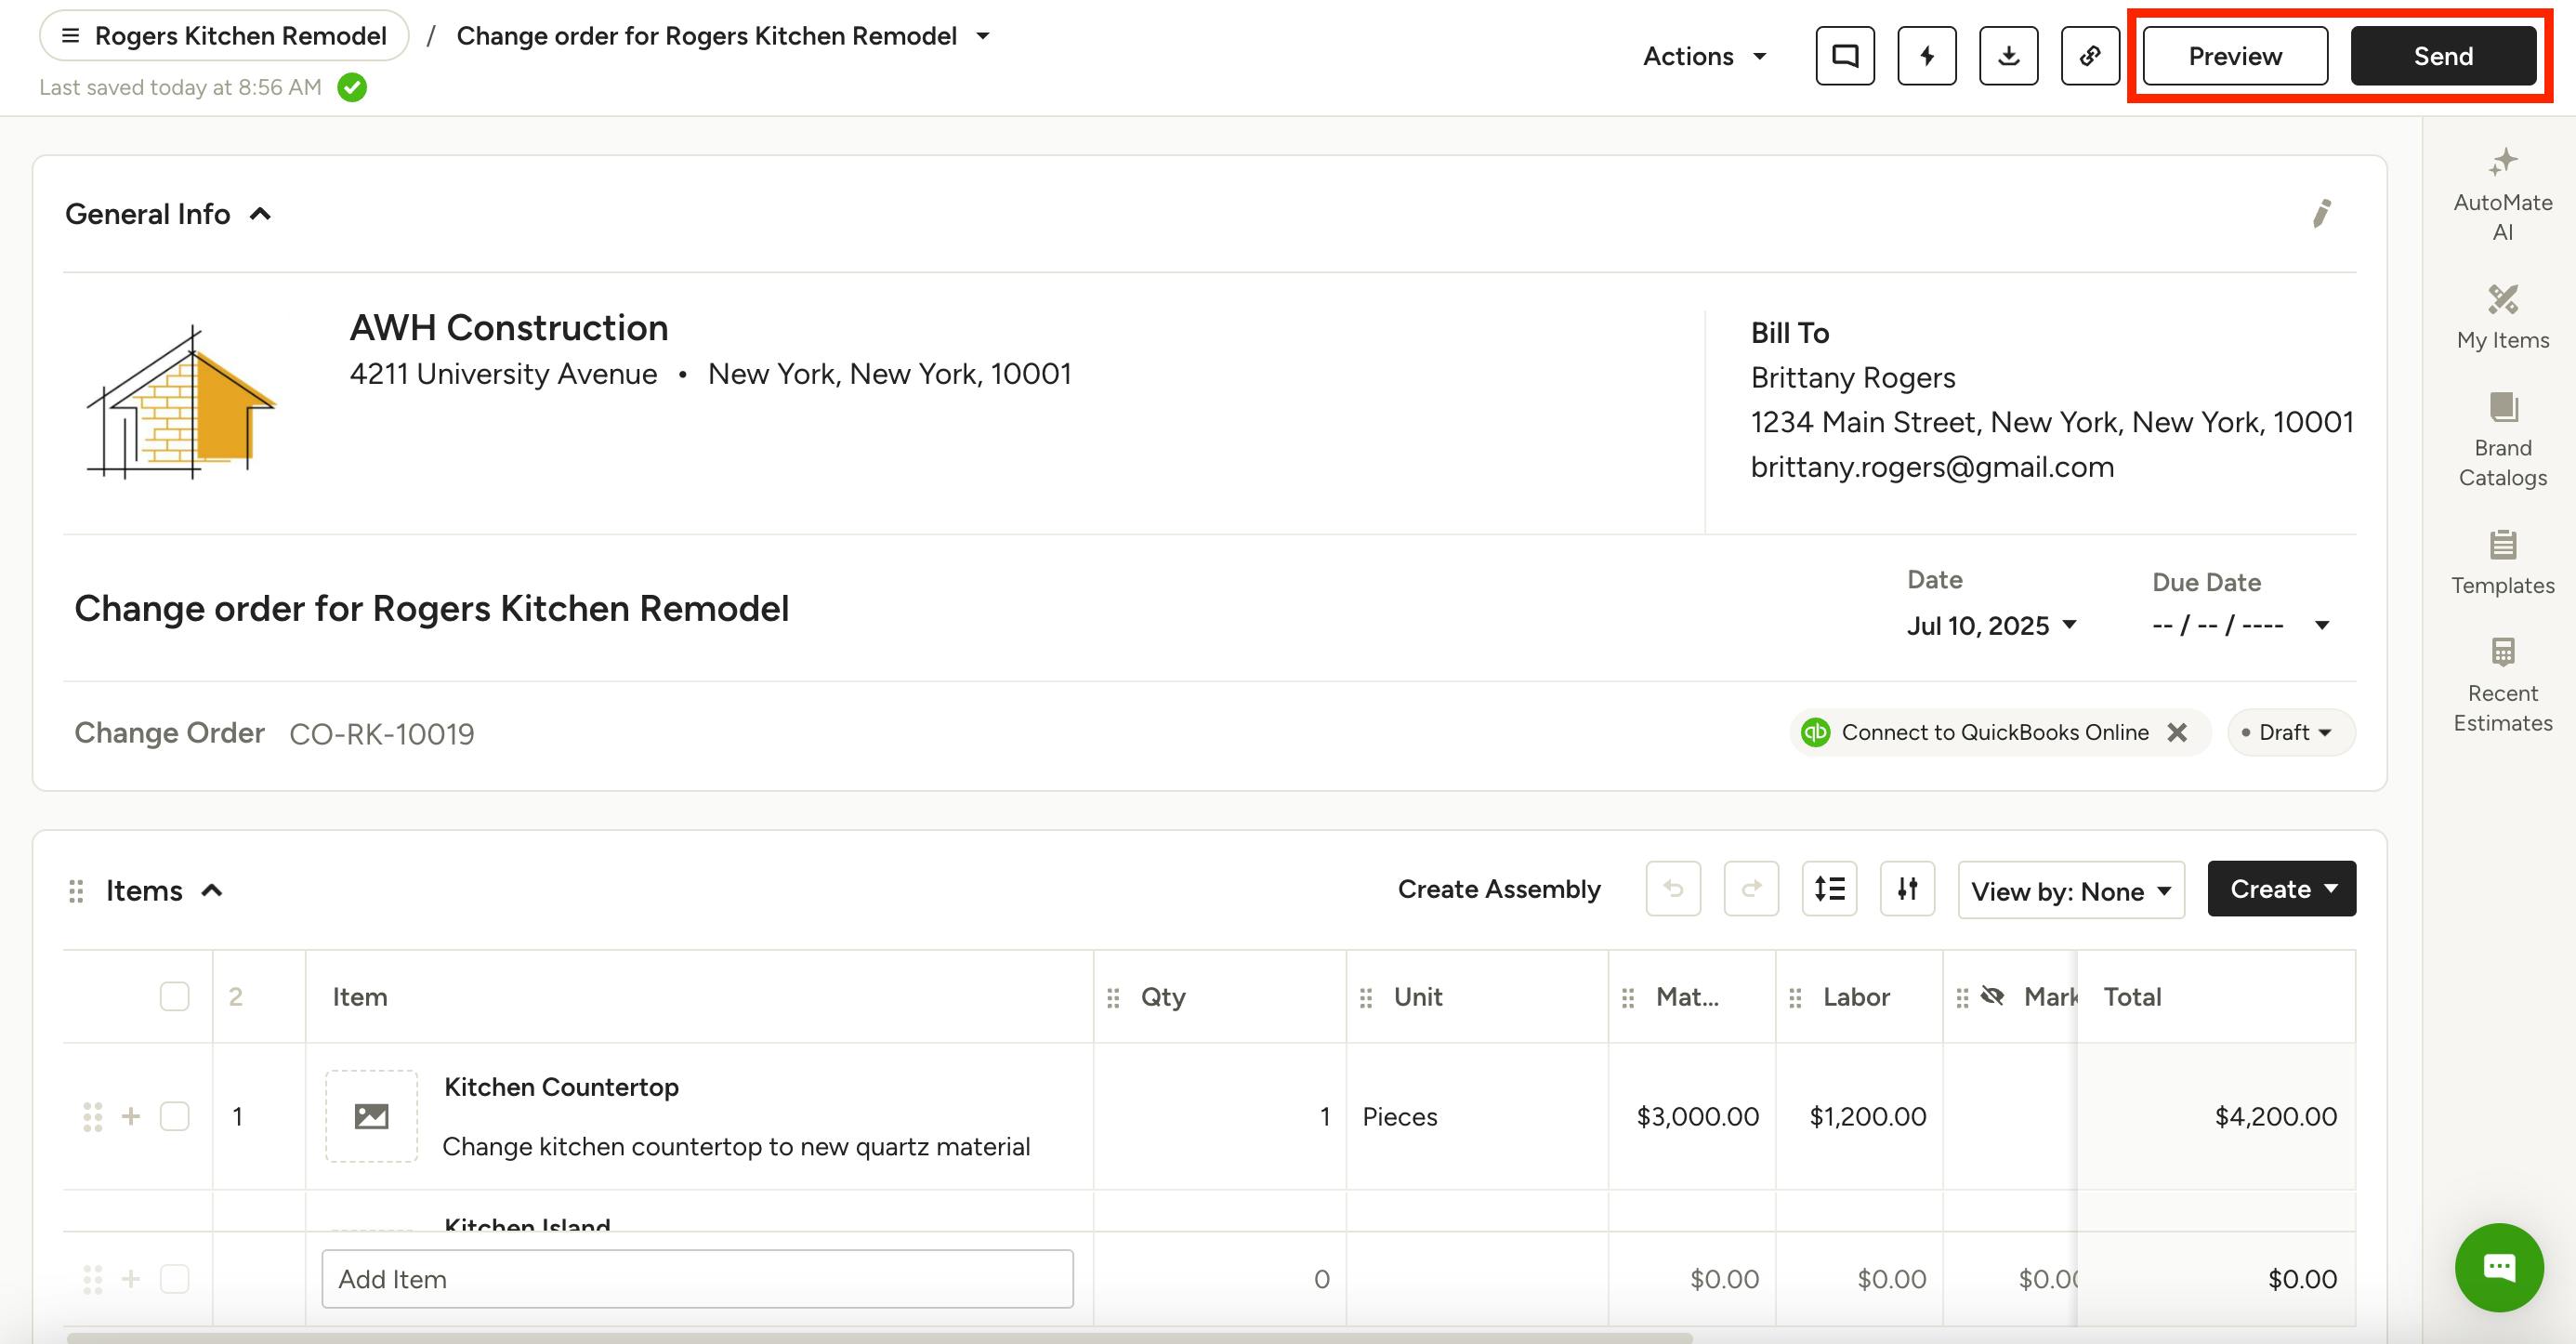Click the row spacing icon in Items
Viewport: 2576px width, 1344px height.
1829,888
